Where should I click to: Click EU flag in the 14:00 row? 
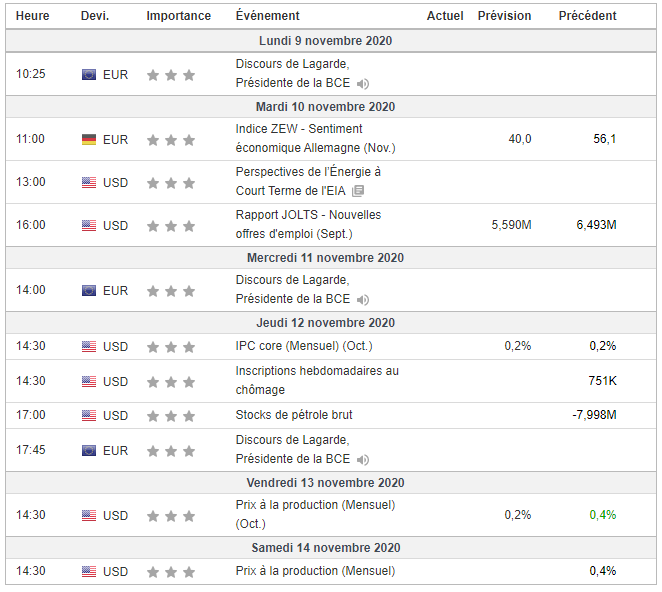(x=89, y=291)
